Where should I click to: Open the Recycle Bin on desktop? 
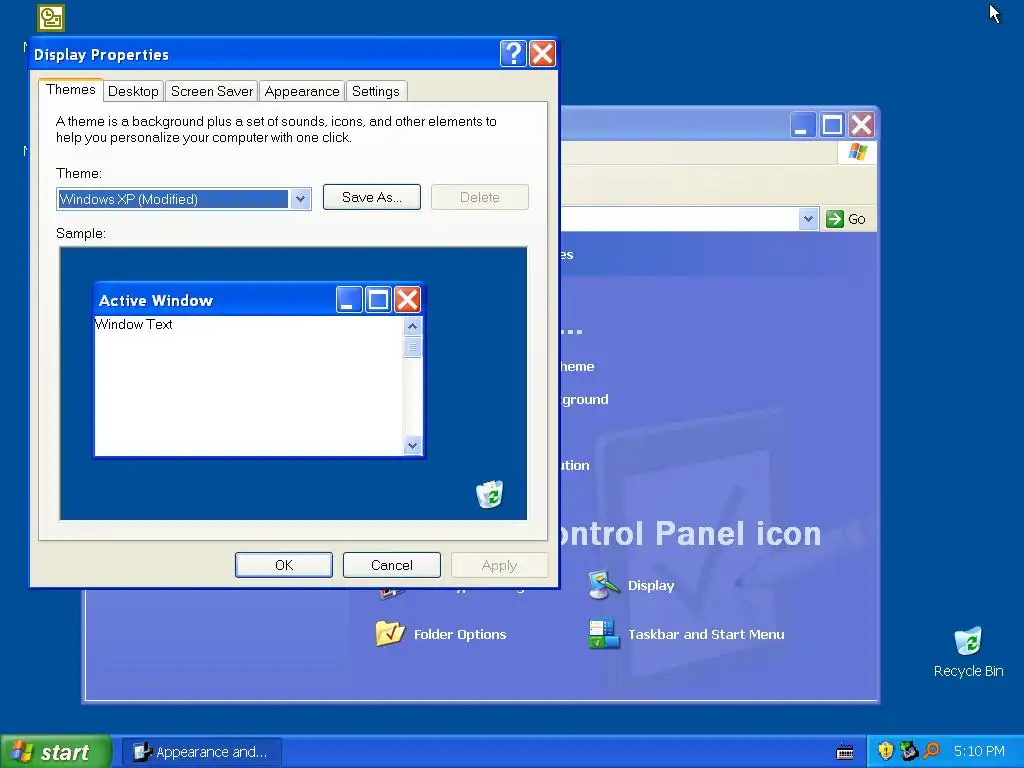click(968, 652)
